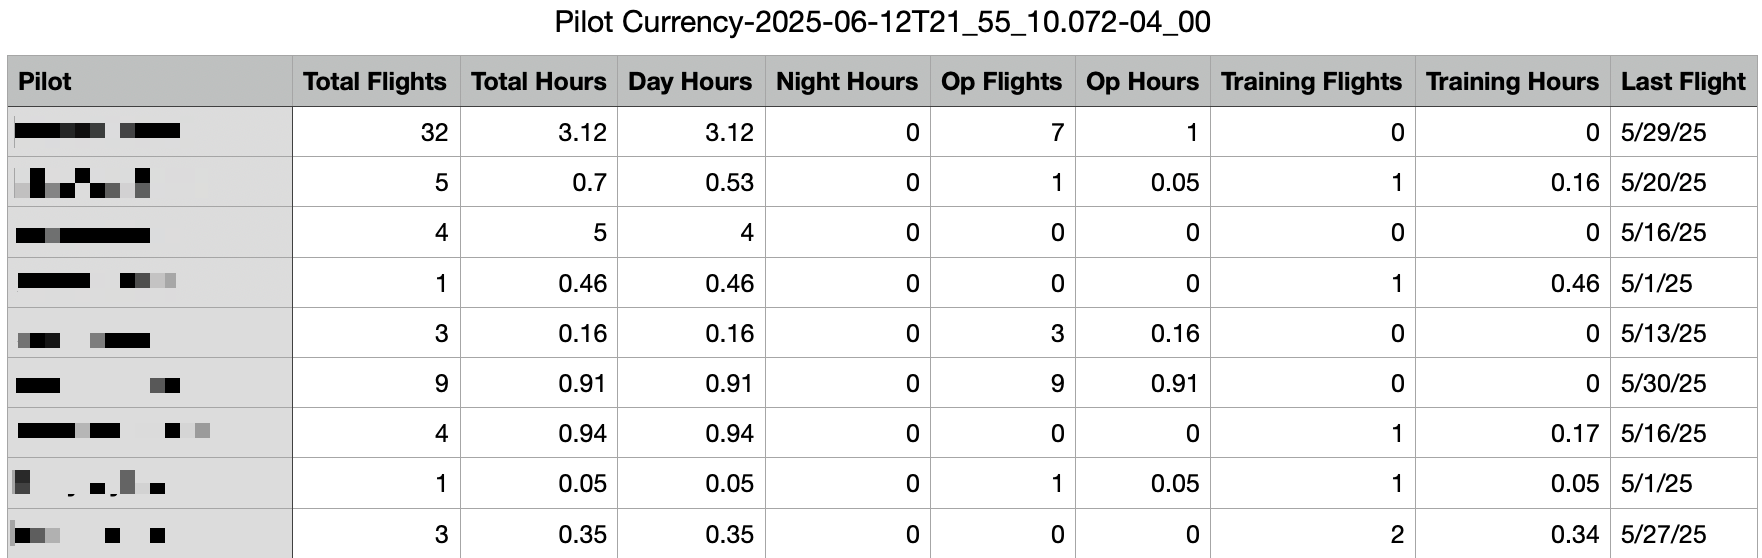Select the cell with 32 total flights
1762x558 pixels.
376,132
